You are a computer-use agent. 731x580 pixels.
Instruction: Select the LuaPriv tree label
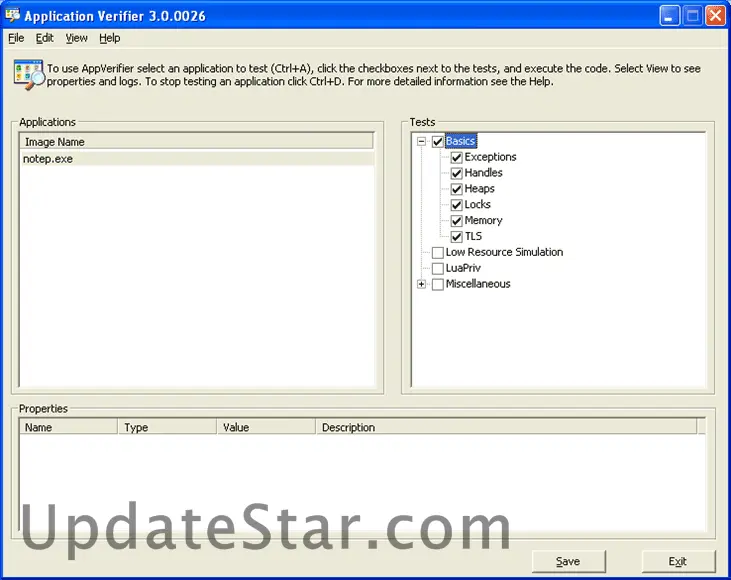[x=463, y=268]
